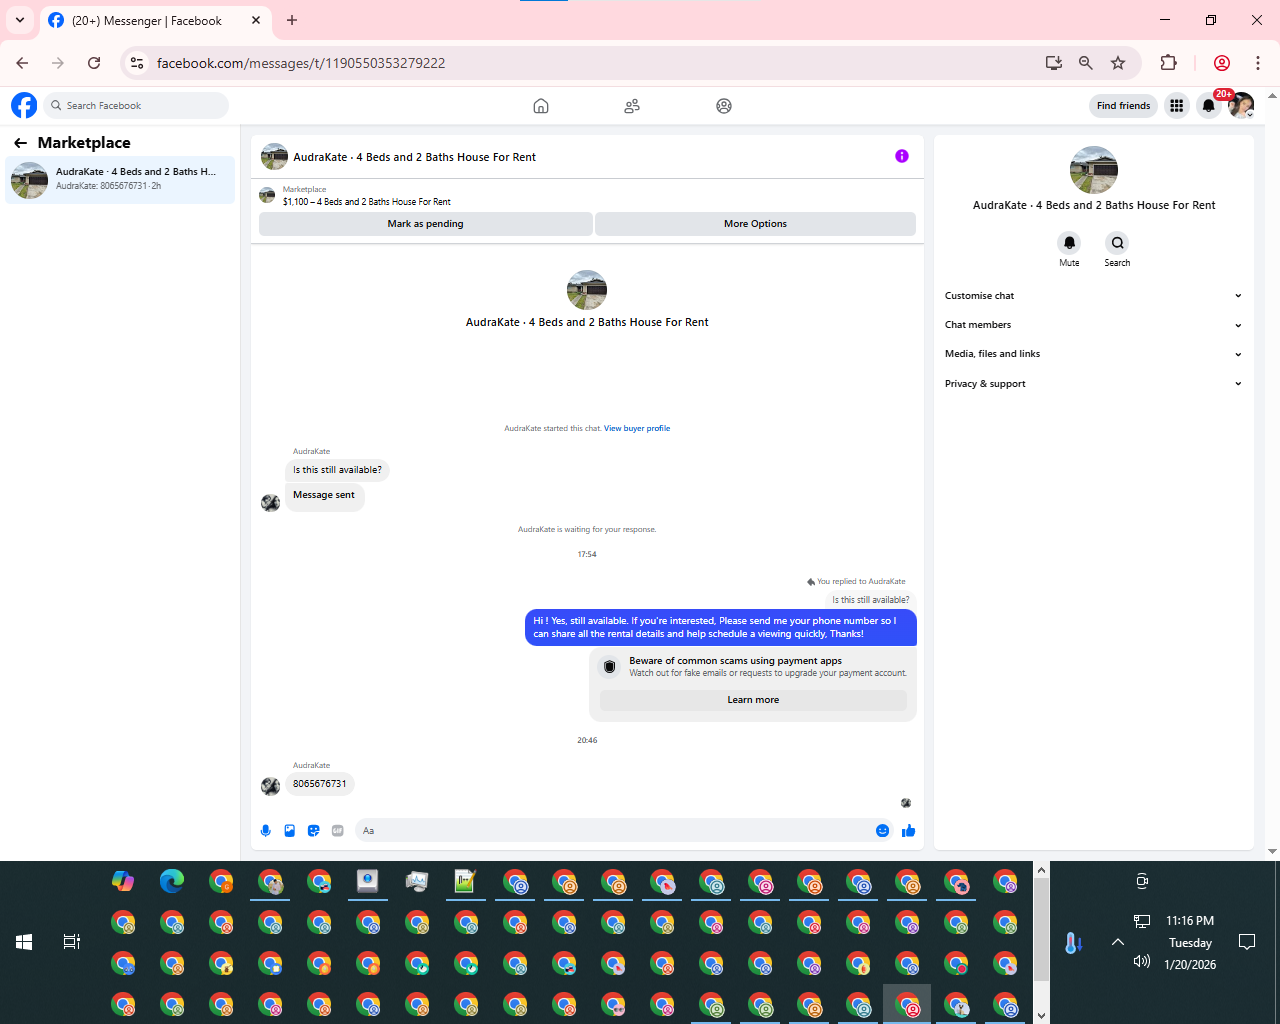This screenshot has height=1024, width=1280.
Task: Open conversation information purple icon
Action: [x=902, y=156]
